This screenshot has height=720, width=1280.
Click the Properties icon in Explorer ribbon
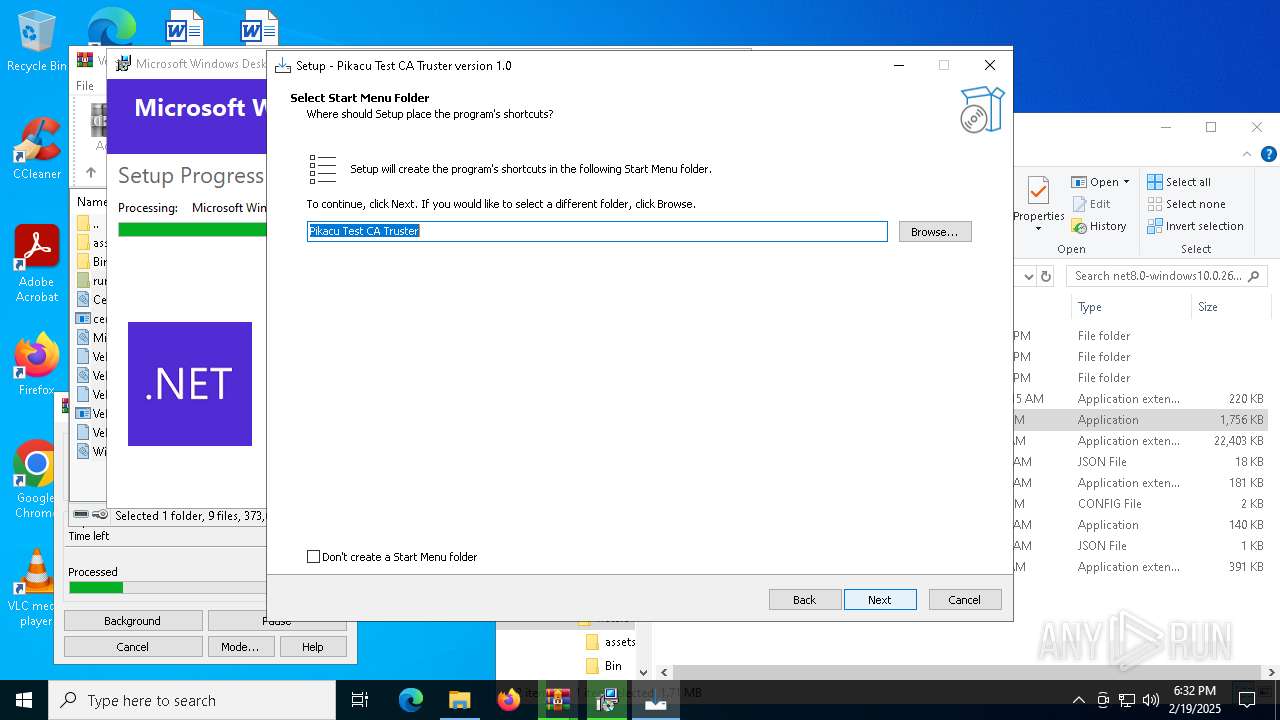click(1038, 191)
